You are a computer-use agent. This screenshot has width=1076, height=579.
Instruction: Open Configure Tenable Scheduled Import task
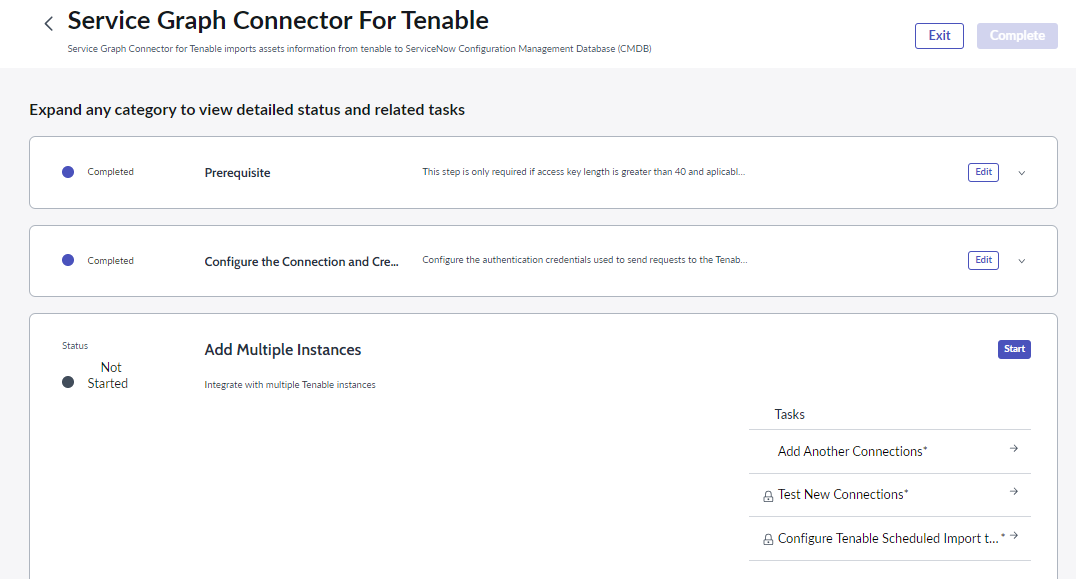pos(888,539)
